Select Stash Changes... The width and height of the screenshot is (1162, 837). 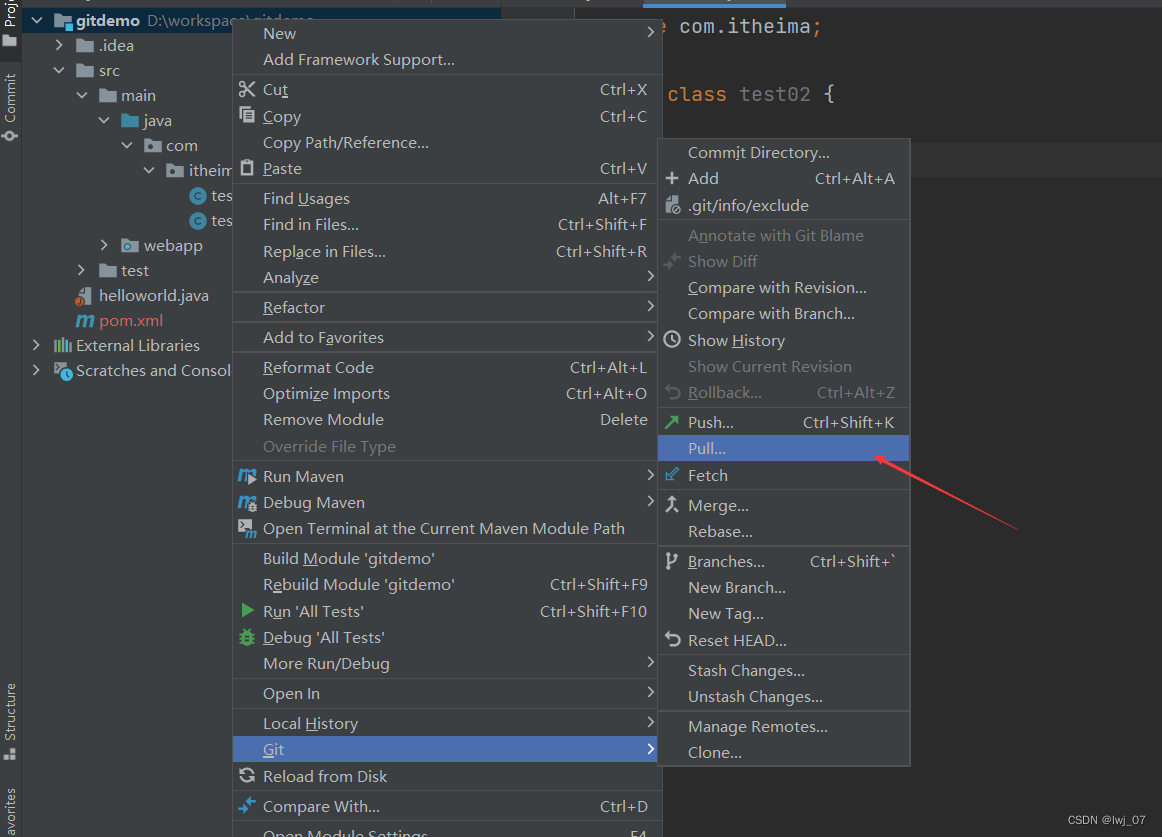click(x=783, y=670)
